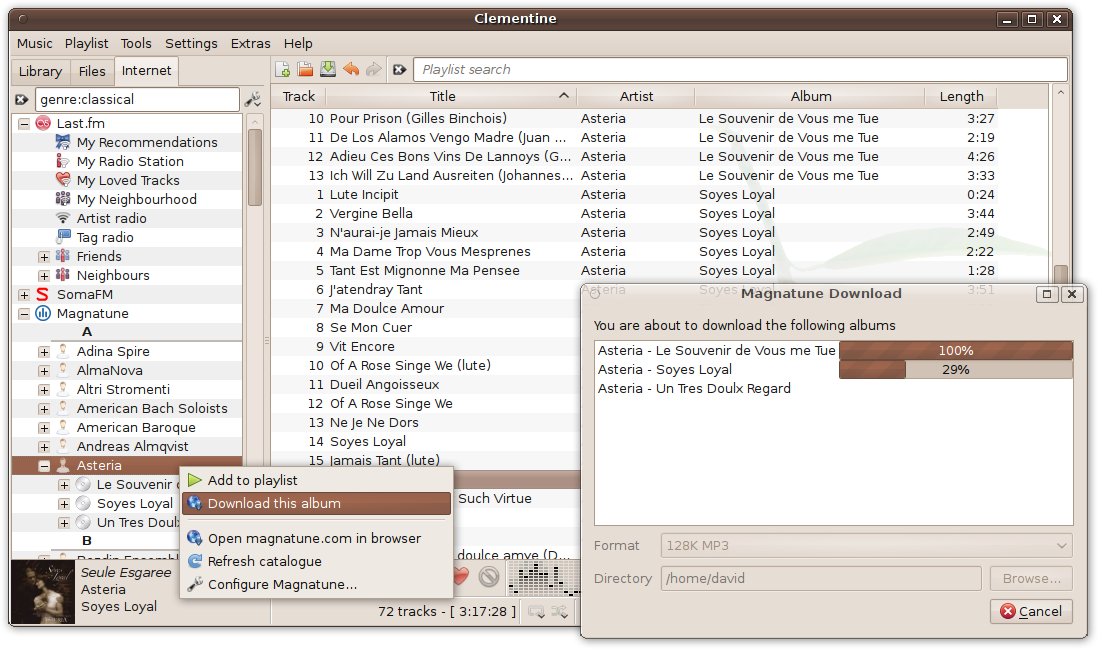Cancel the Magnatune download
This screenshot has height=649, width=1098.
(x=1031, y=611)
